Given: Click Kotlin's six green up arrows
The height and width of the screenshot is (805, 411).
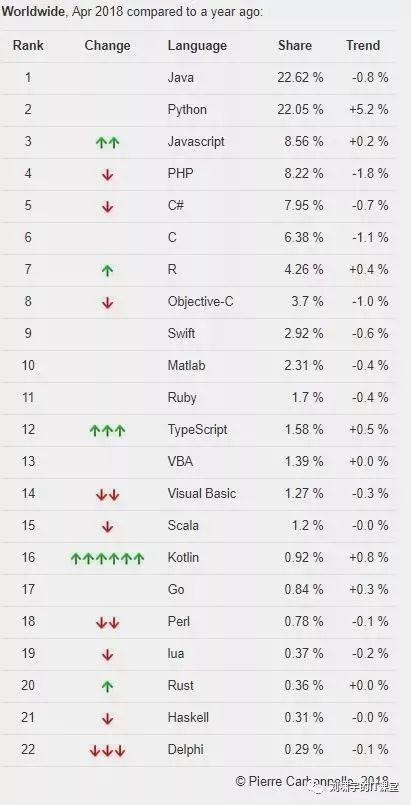Looking at the screenshot, I should coord(107,559).
